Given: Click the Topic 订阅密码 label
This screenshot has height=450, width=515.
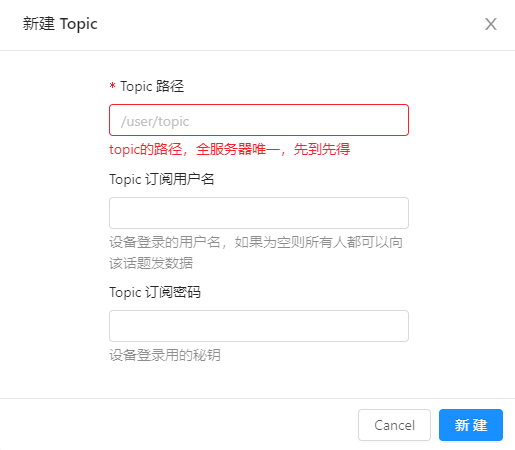Looking at the screenshot, I should [x=155, y=292].
